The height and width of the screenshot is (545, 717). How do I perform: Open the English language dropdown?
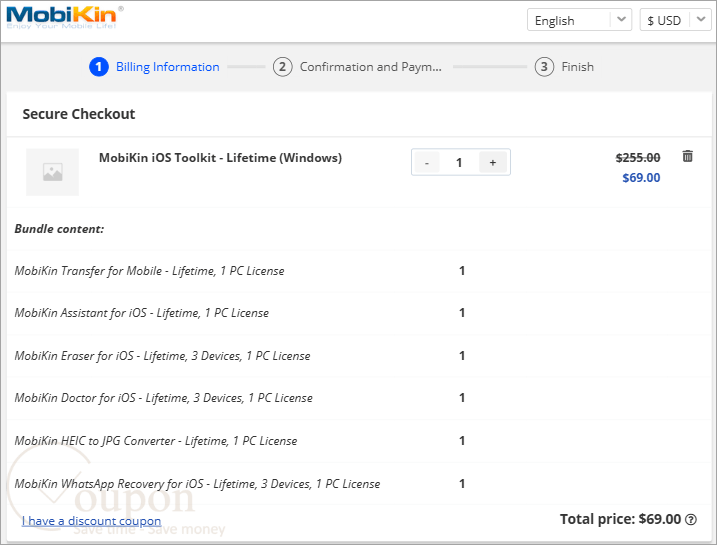click(579, 20)
